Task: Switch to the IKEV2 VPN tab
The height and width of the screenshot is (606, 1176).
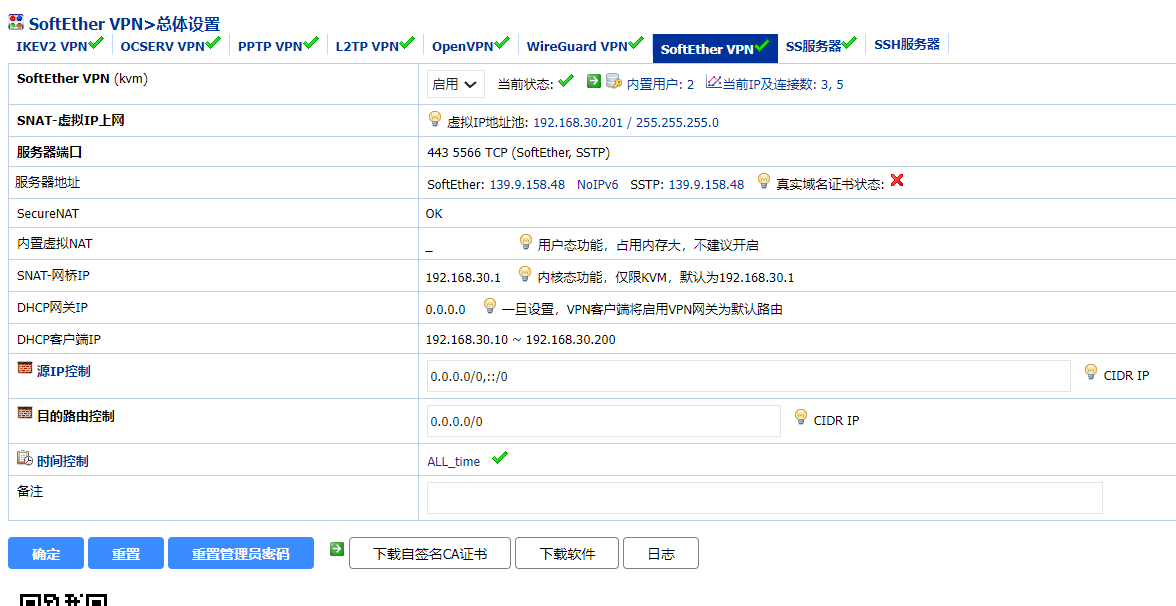Action: [60, 45]
